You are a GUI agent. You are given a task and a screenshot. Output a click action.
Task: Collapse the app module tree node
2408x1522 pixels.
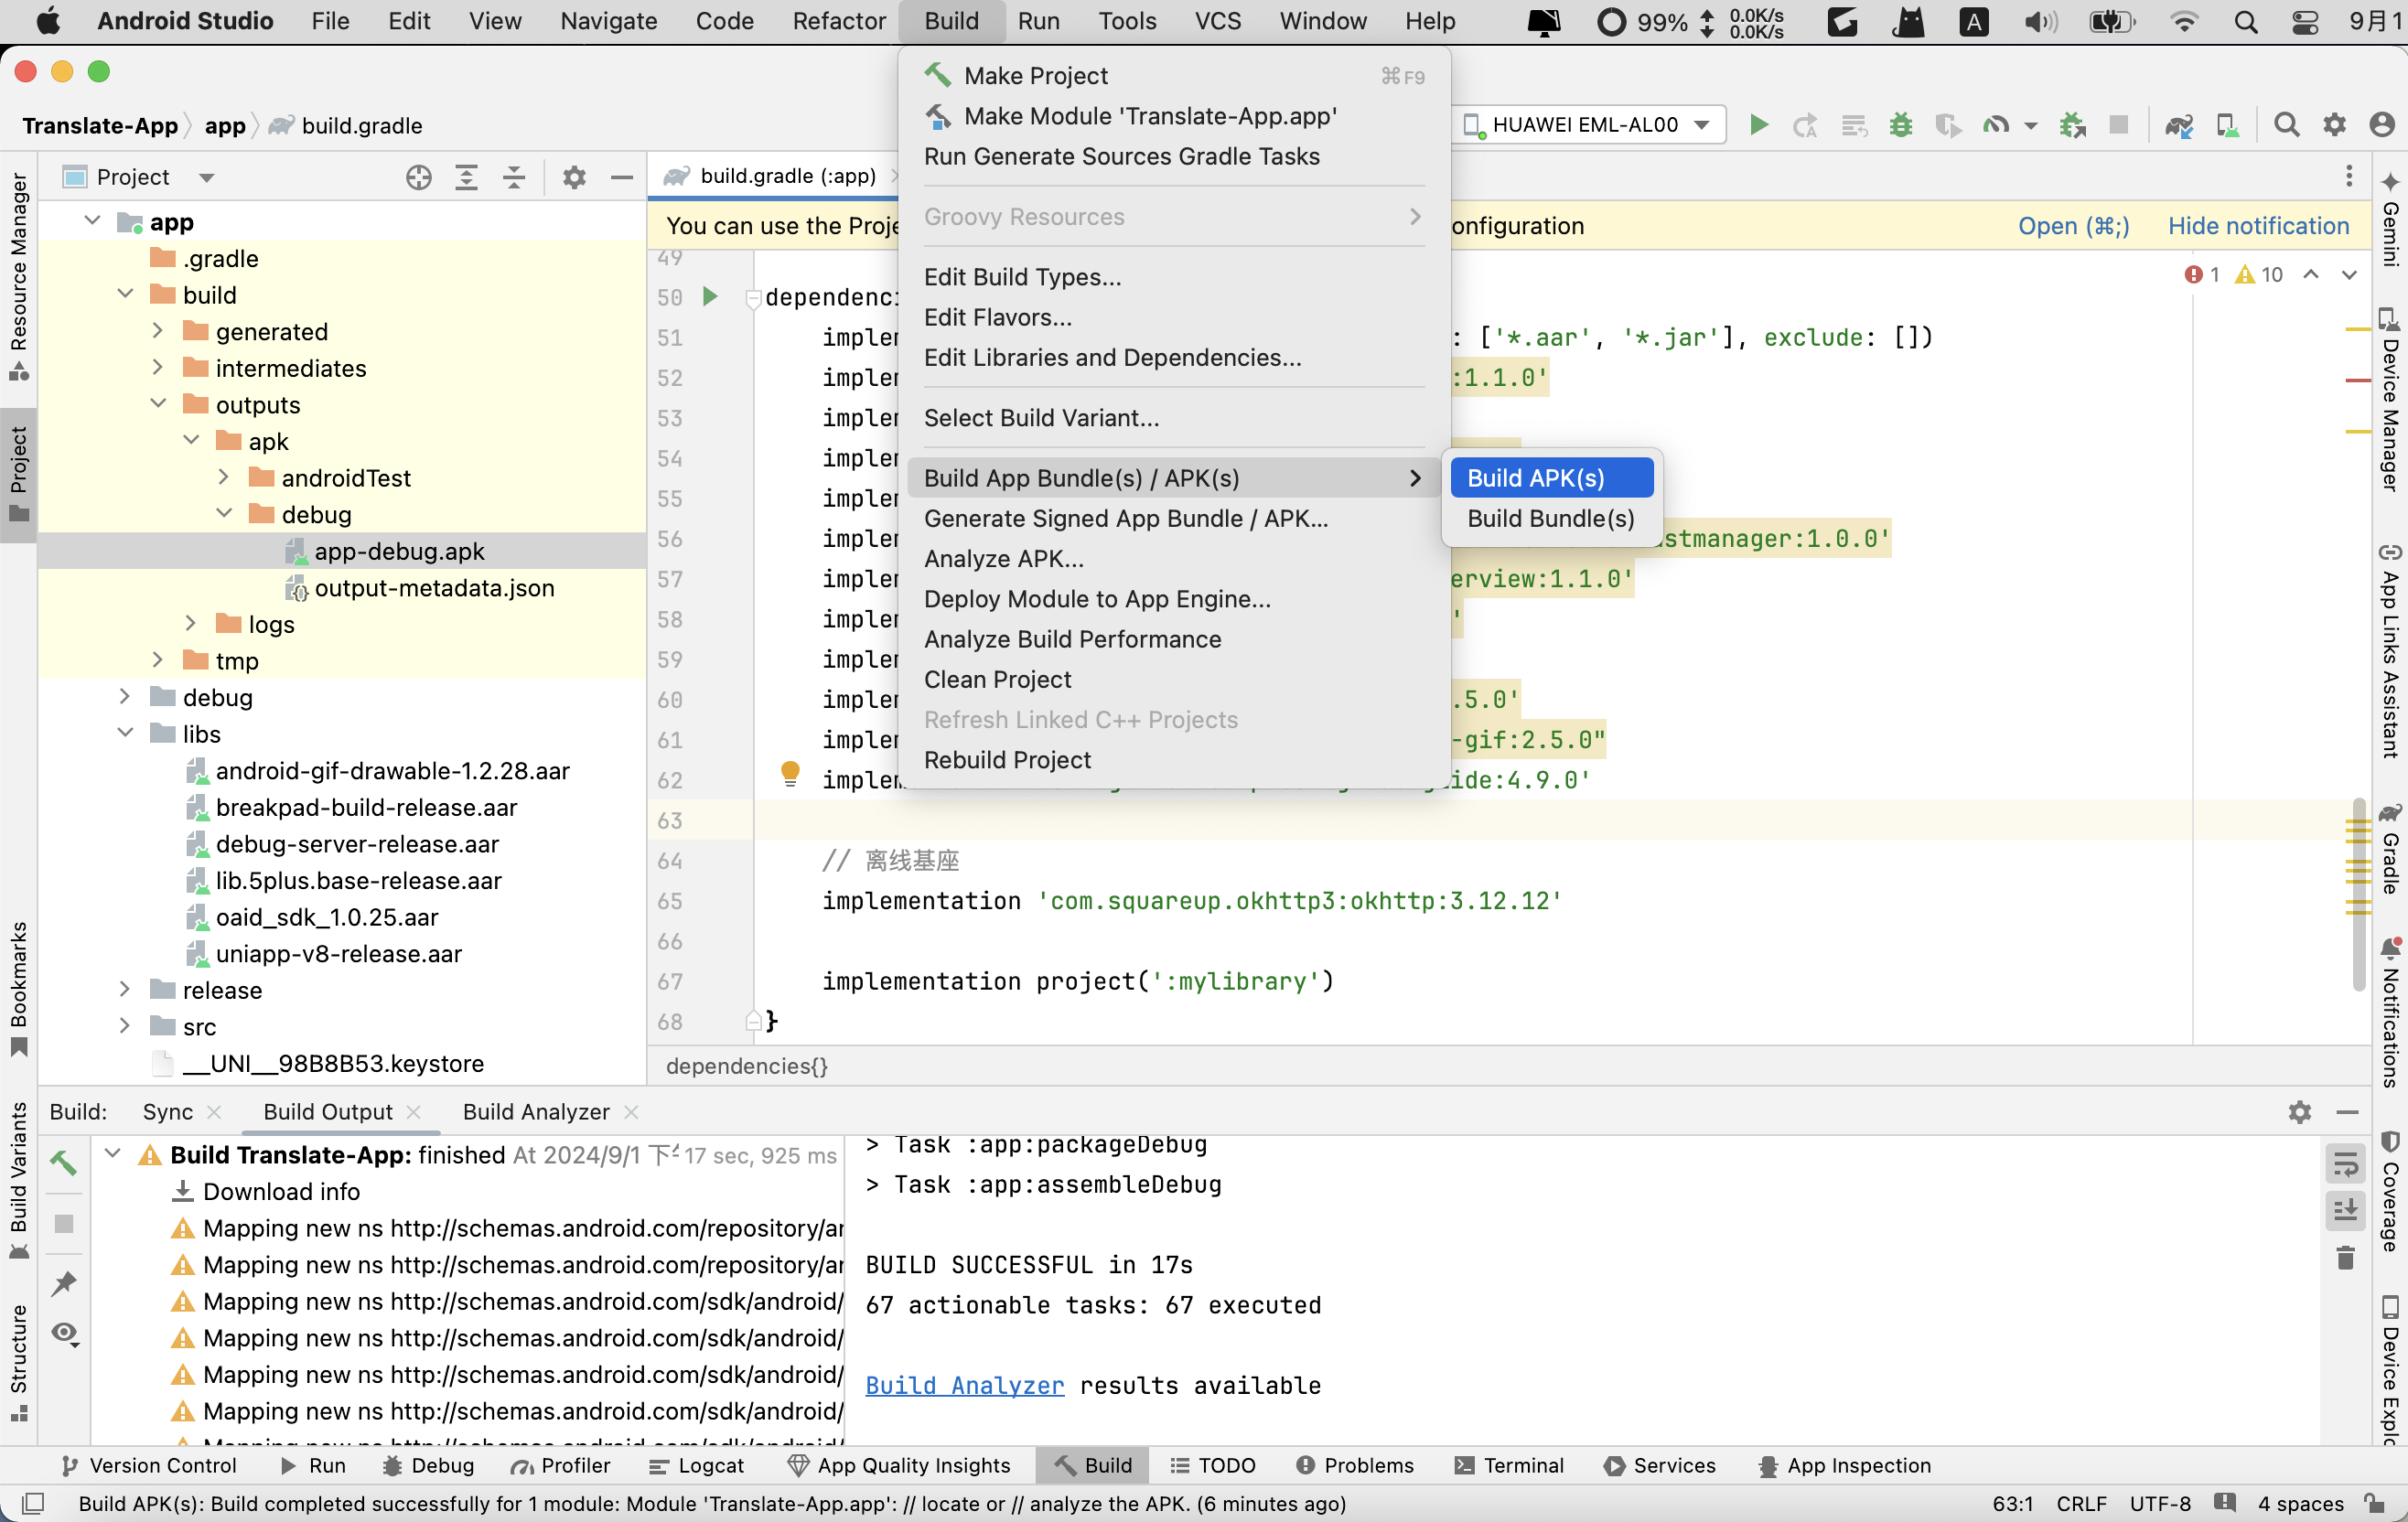pyautogui.click(x=92, y=221)
